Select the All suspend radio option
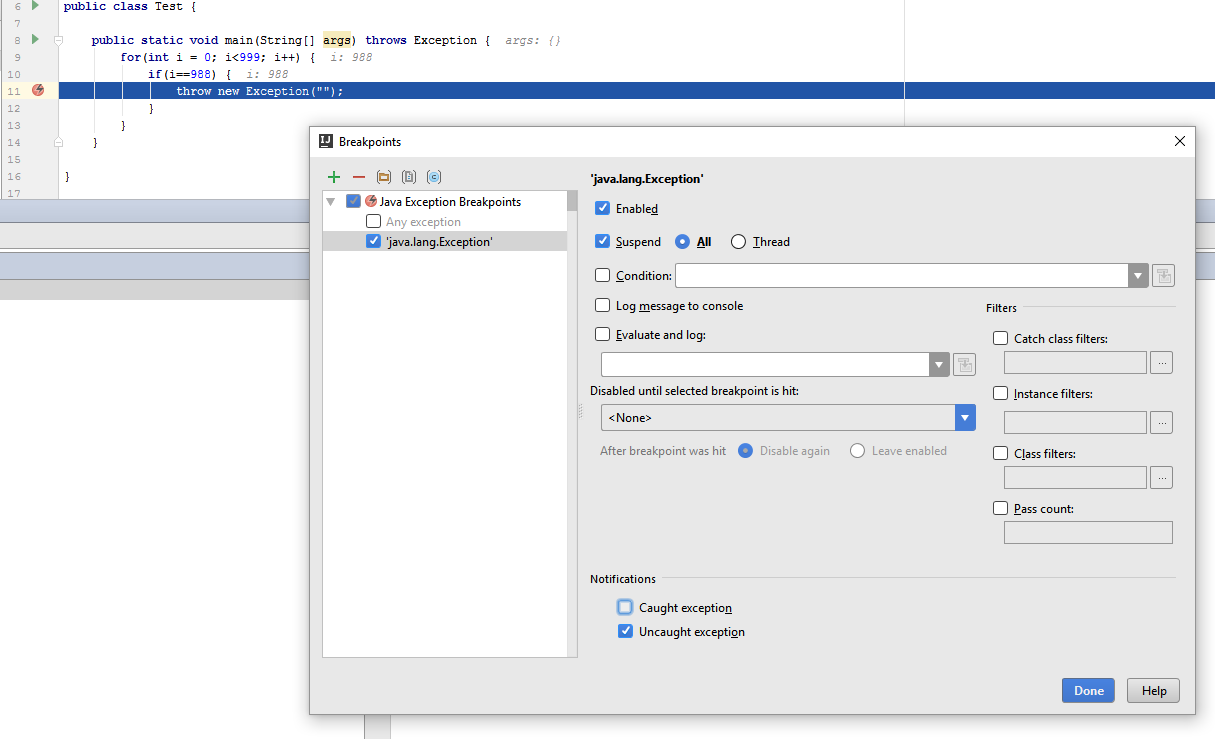This screenshot has width=1215, height=739. (683, 241)
